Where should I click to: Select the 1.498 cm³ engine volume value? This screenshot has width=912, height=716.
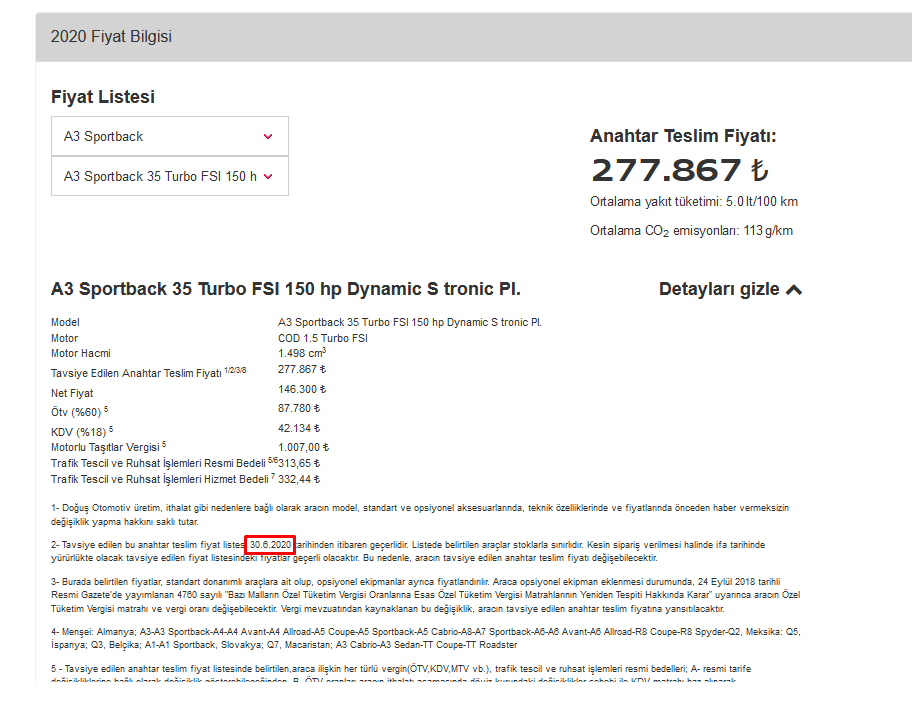[x=302, y=353]
